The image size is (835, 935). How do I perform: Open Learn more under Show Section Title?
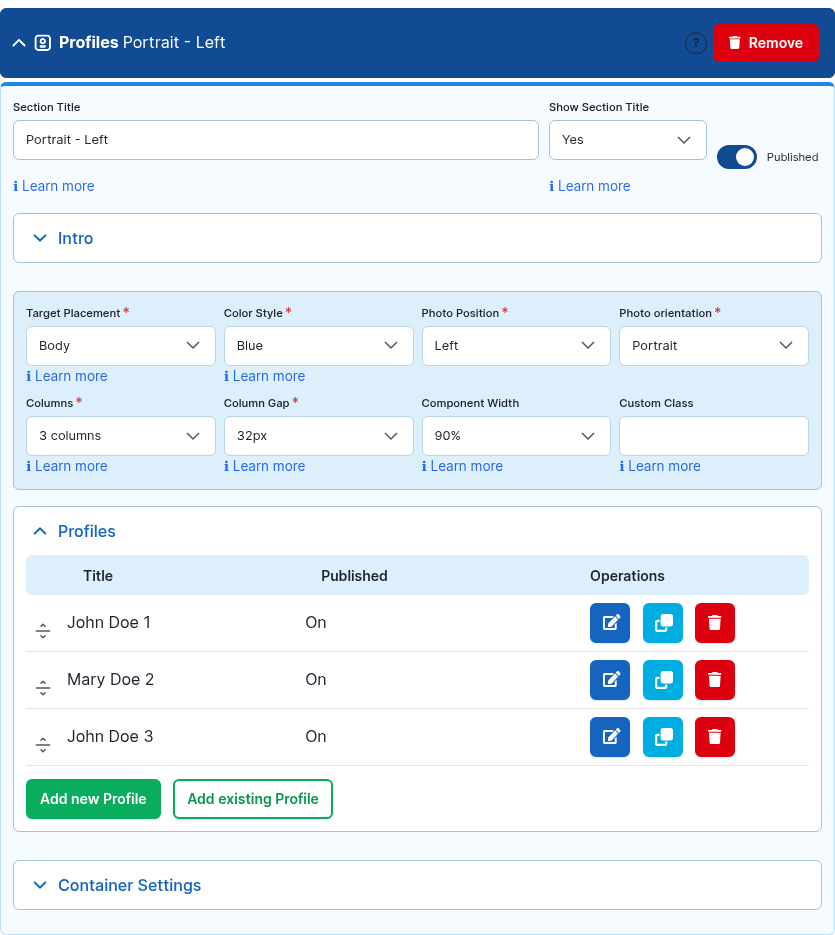click(589, 186)
